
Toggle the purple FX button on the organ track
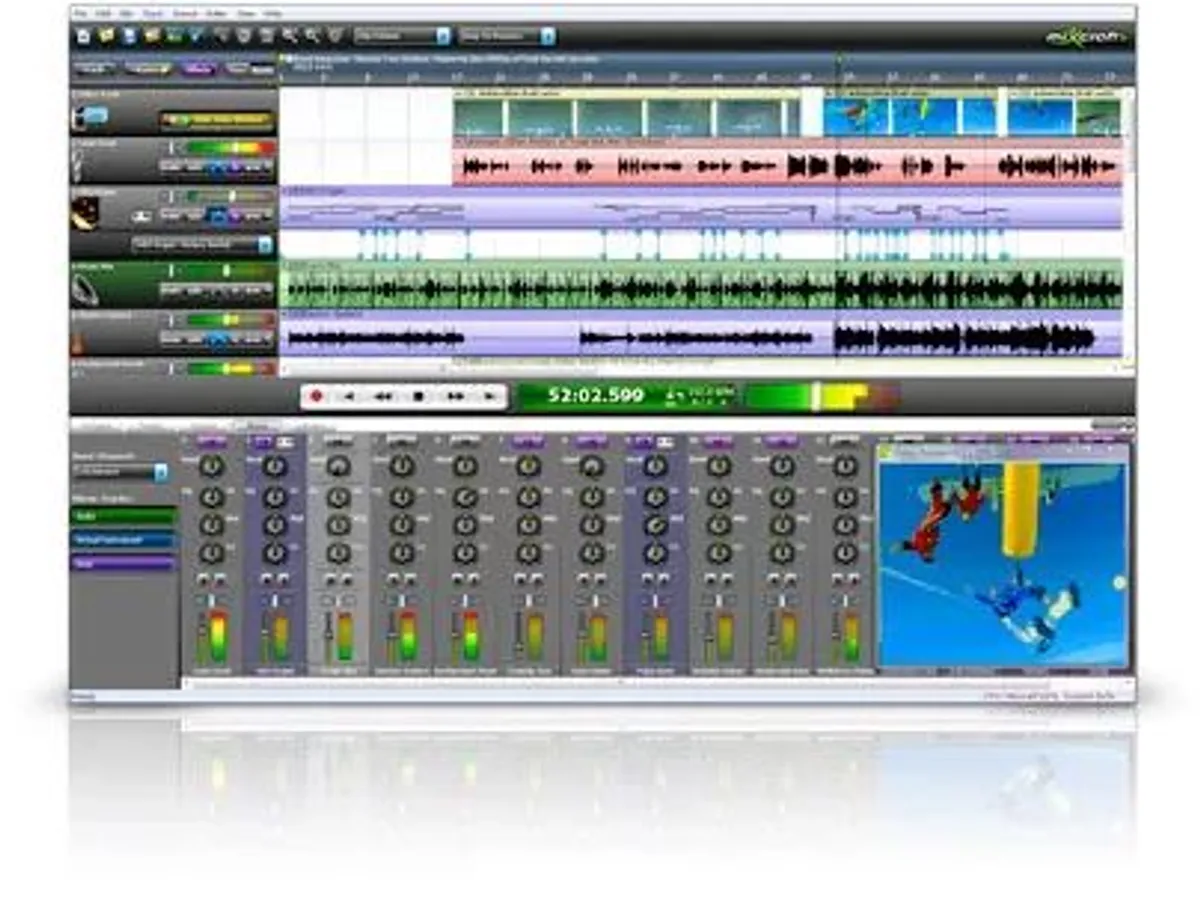coord(236,215)
